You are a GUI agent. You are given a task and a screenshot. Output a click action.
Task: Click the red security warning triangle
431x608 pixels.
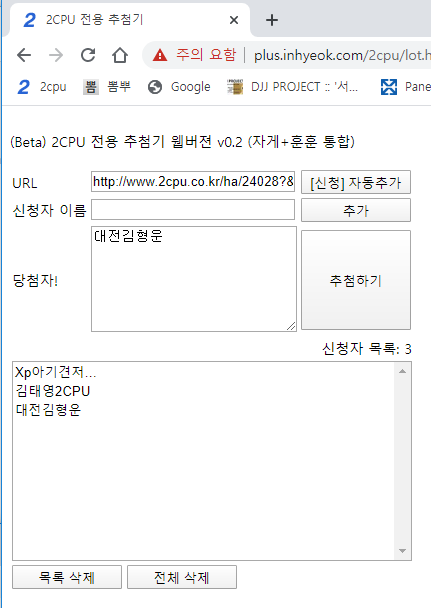tap(160, 55)
